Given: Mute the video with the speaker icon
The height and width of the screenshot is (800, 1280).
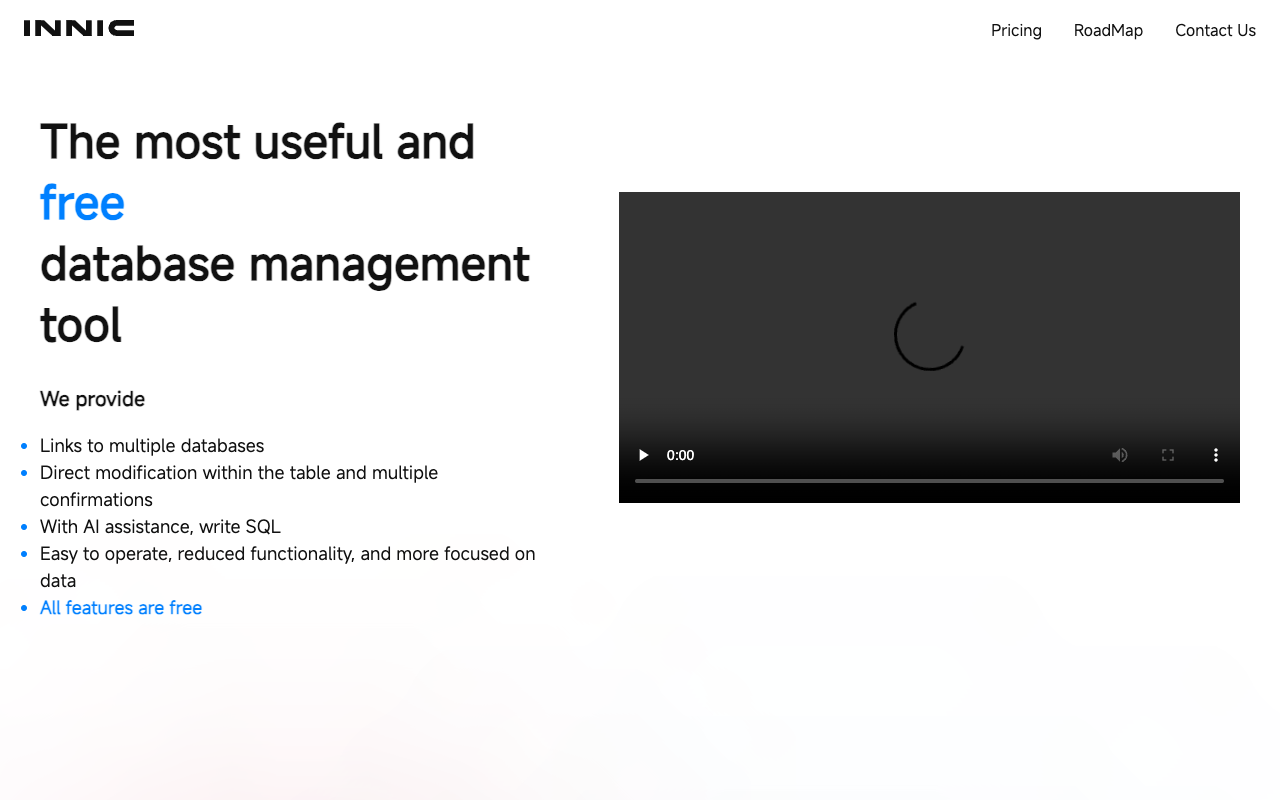Looking at the screenshot, I should pyautogui.click(x=1120, y=455).
